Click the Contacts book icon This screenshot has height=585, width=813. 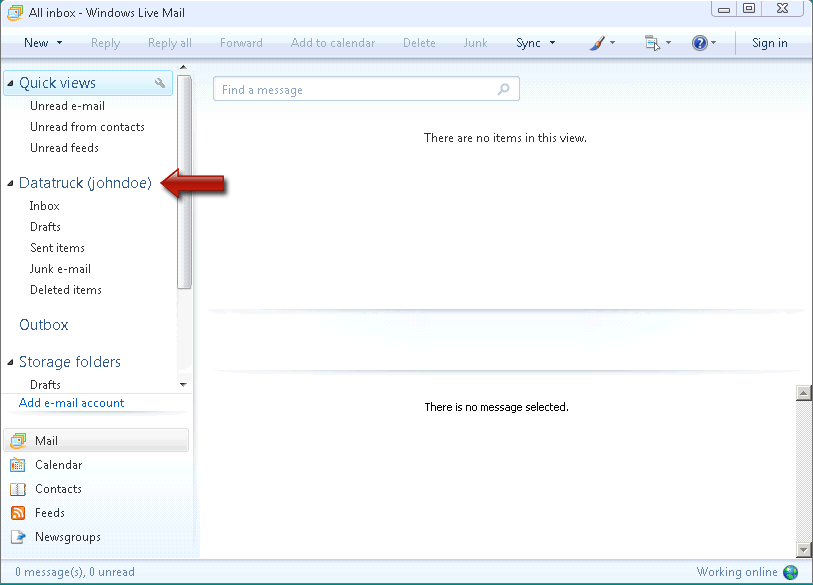[18, 489]
